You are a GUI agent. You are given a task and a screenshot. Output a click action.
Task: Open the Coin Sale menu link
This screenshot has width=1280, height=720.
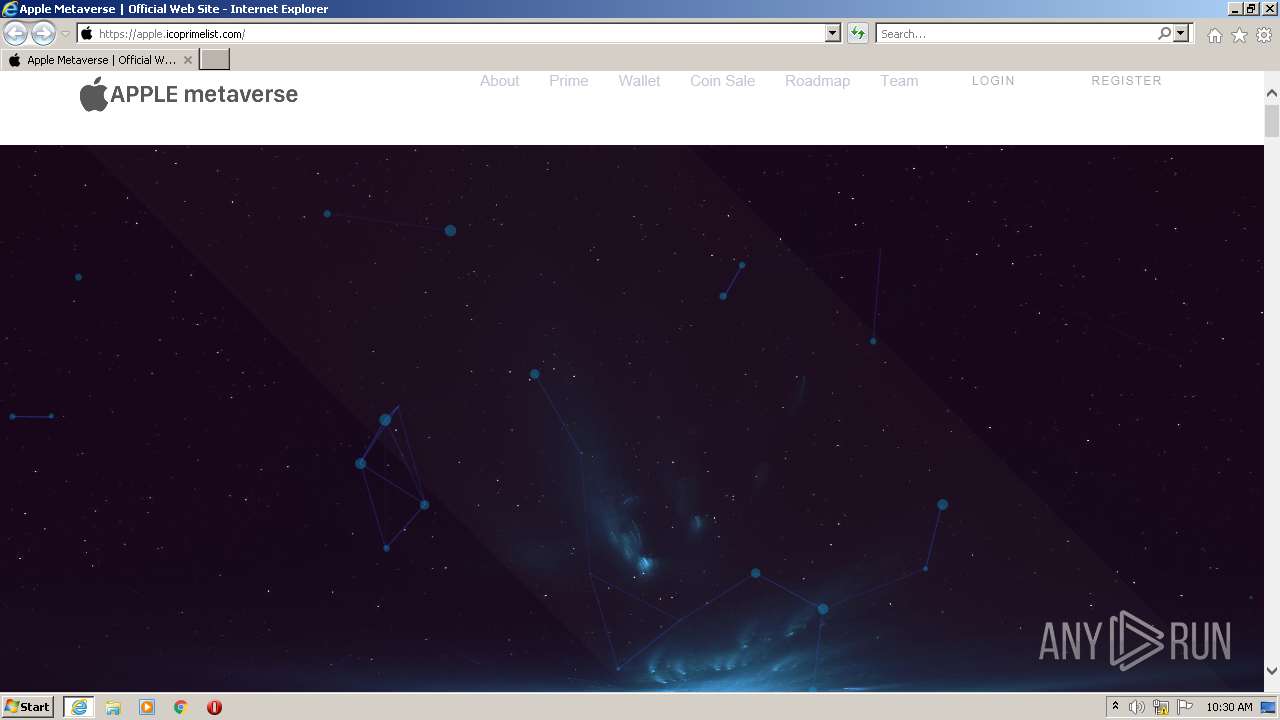click(722, 81)
